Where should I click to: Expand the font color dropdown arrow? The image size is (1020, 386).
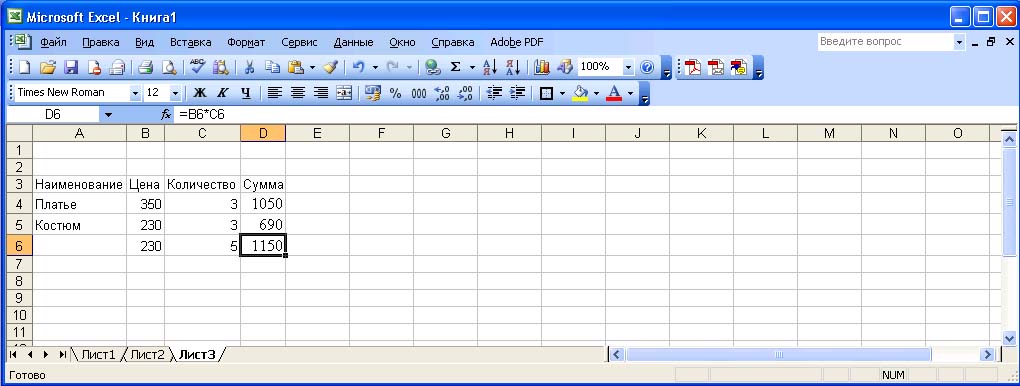(x=630, y=93)
